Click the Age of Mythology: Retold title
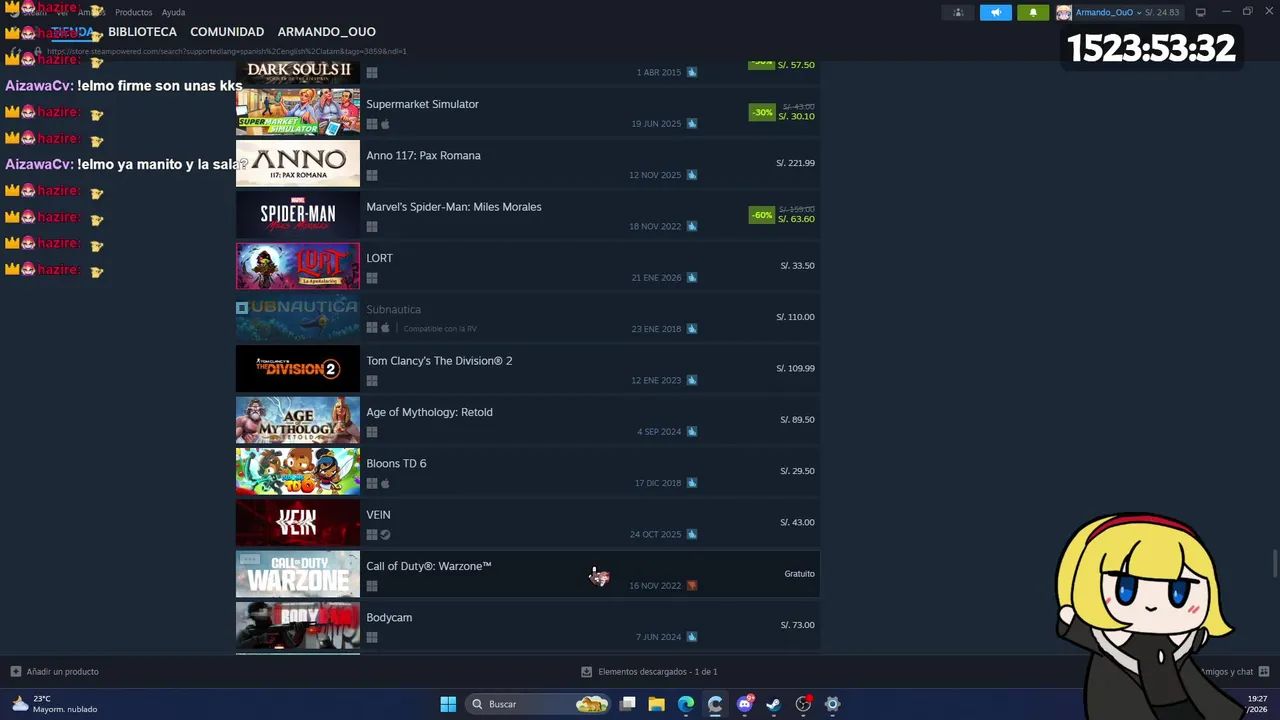This screenshot has width=1280, height=720. (429, 412)
